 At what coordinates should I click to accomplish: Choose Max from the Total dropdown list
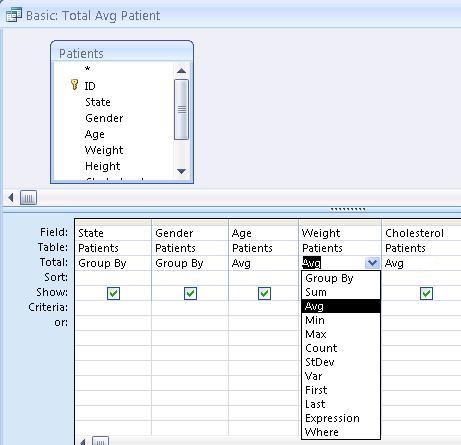341,334
